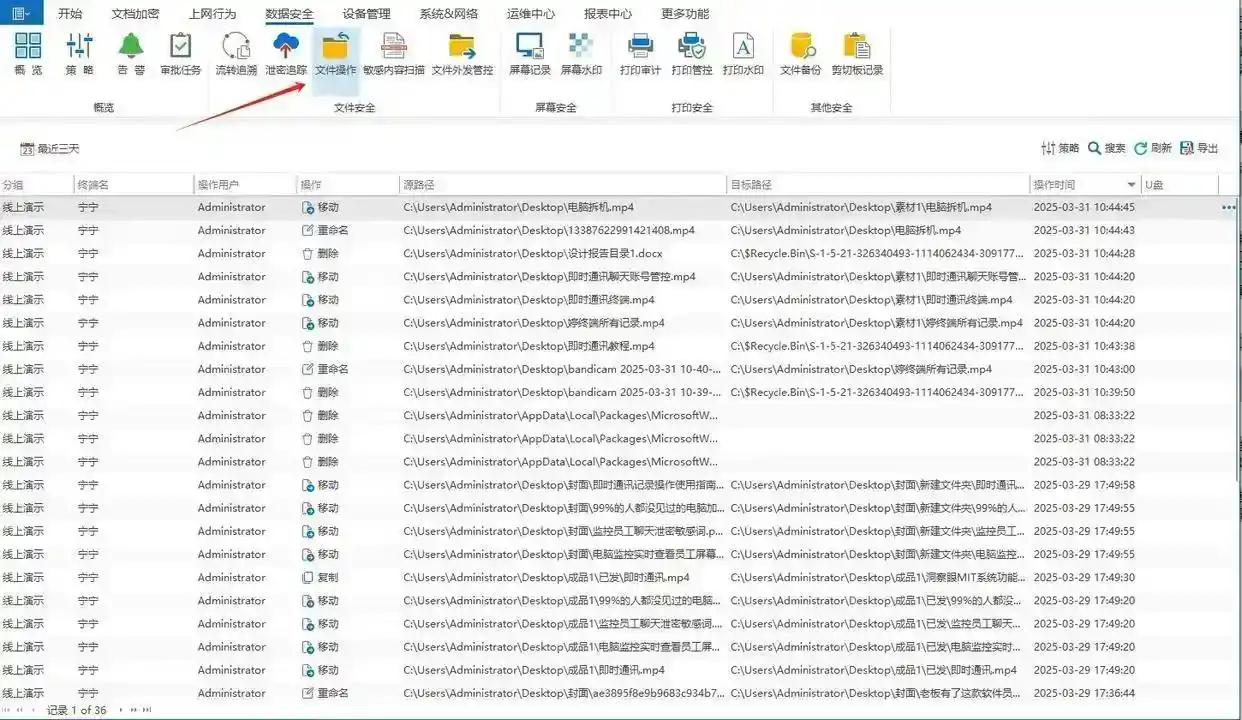Open the 最近三天 date range picker
The width and height of the screenshot is (1242, 720).
50,149
